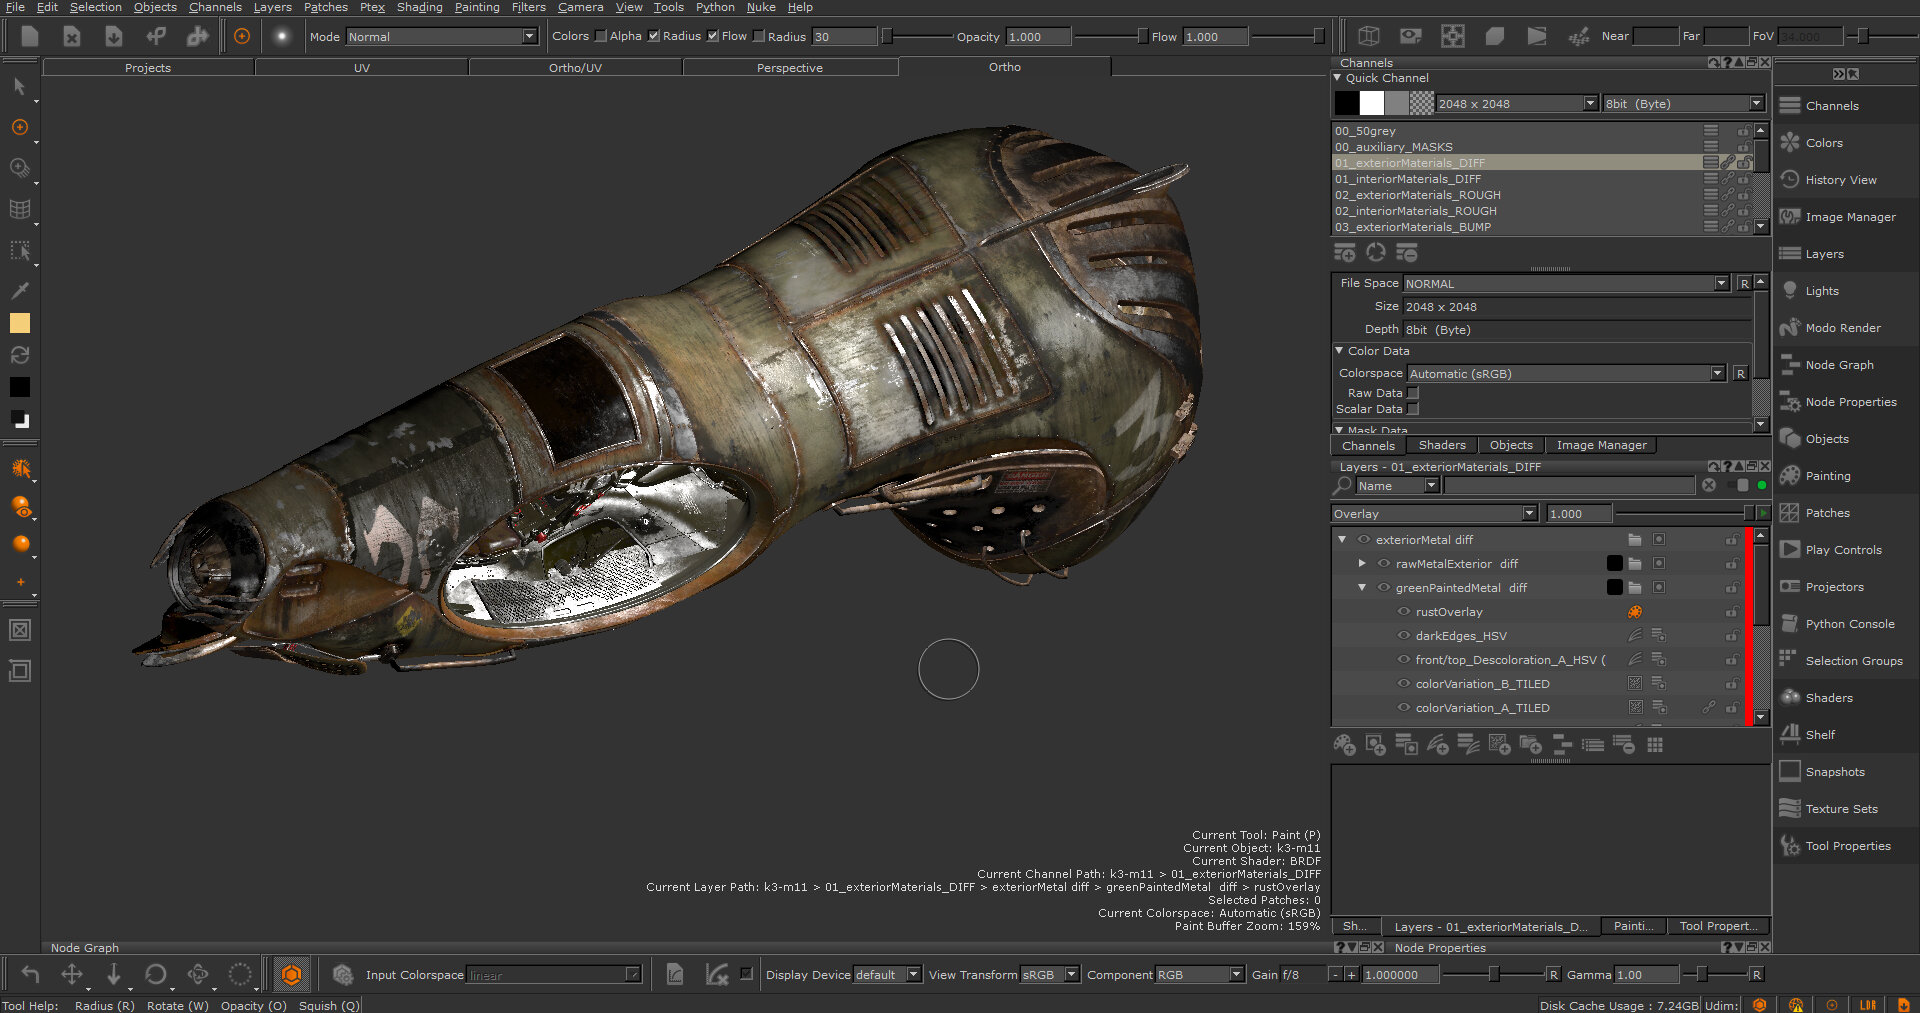Toggle the Scalar Data checkbox
Viewport: 1920px width, 1013px height.
click(x=1413, y=409)
